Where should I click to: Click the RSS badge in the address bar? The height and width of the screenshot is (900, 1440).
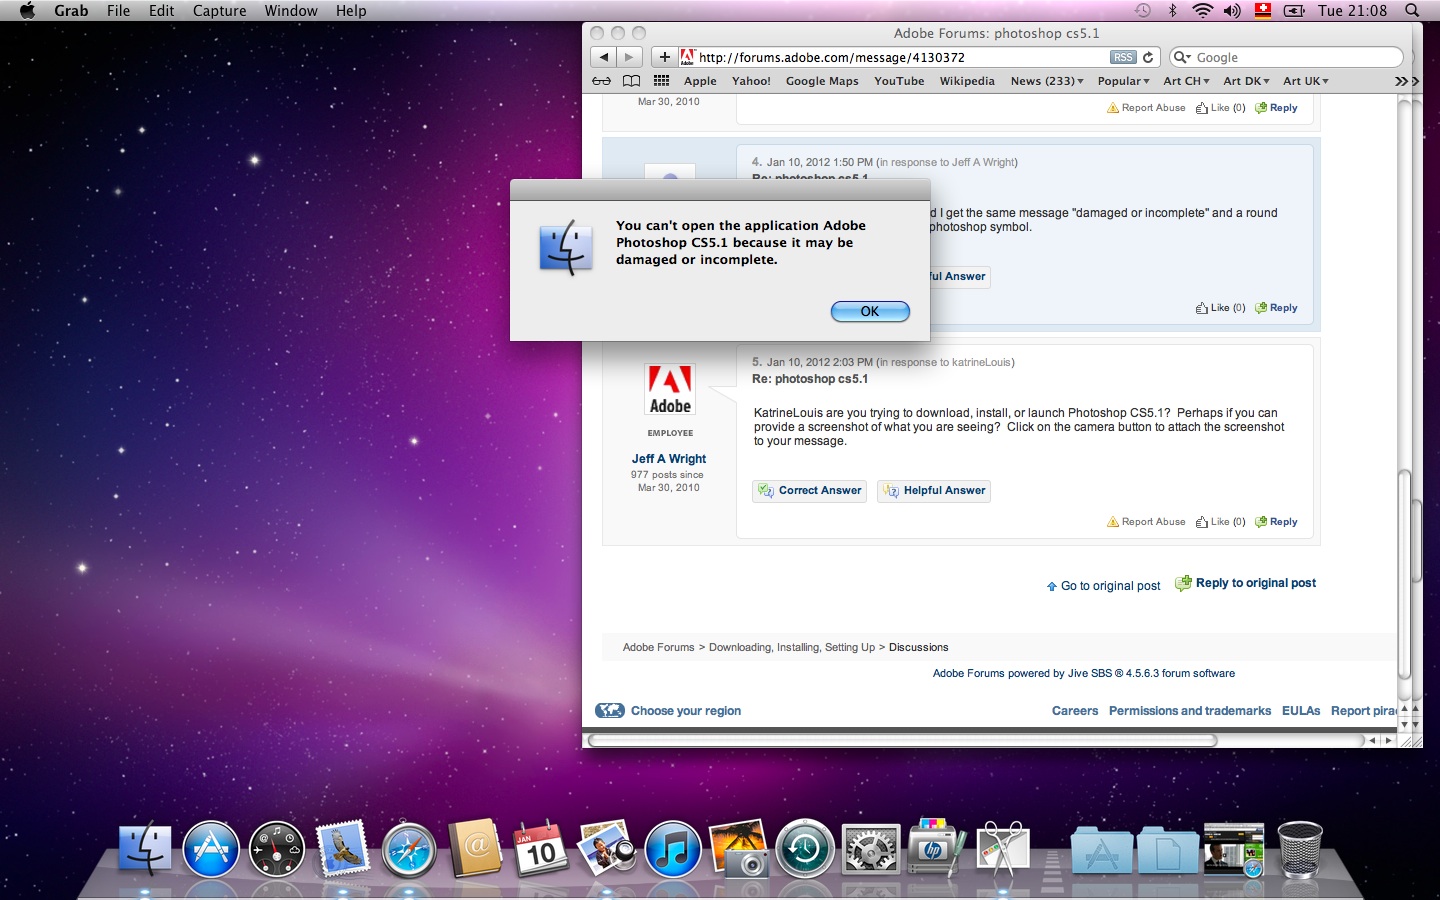click(1123, 57)
